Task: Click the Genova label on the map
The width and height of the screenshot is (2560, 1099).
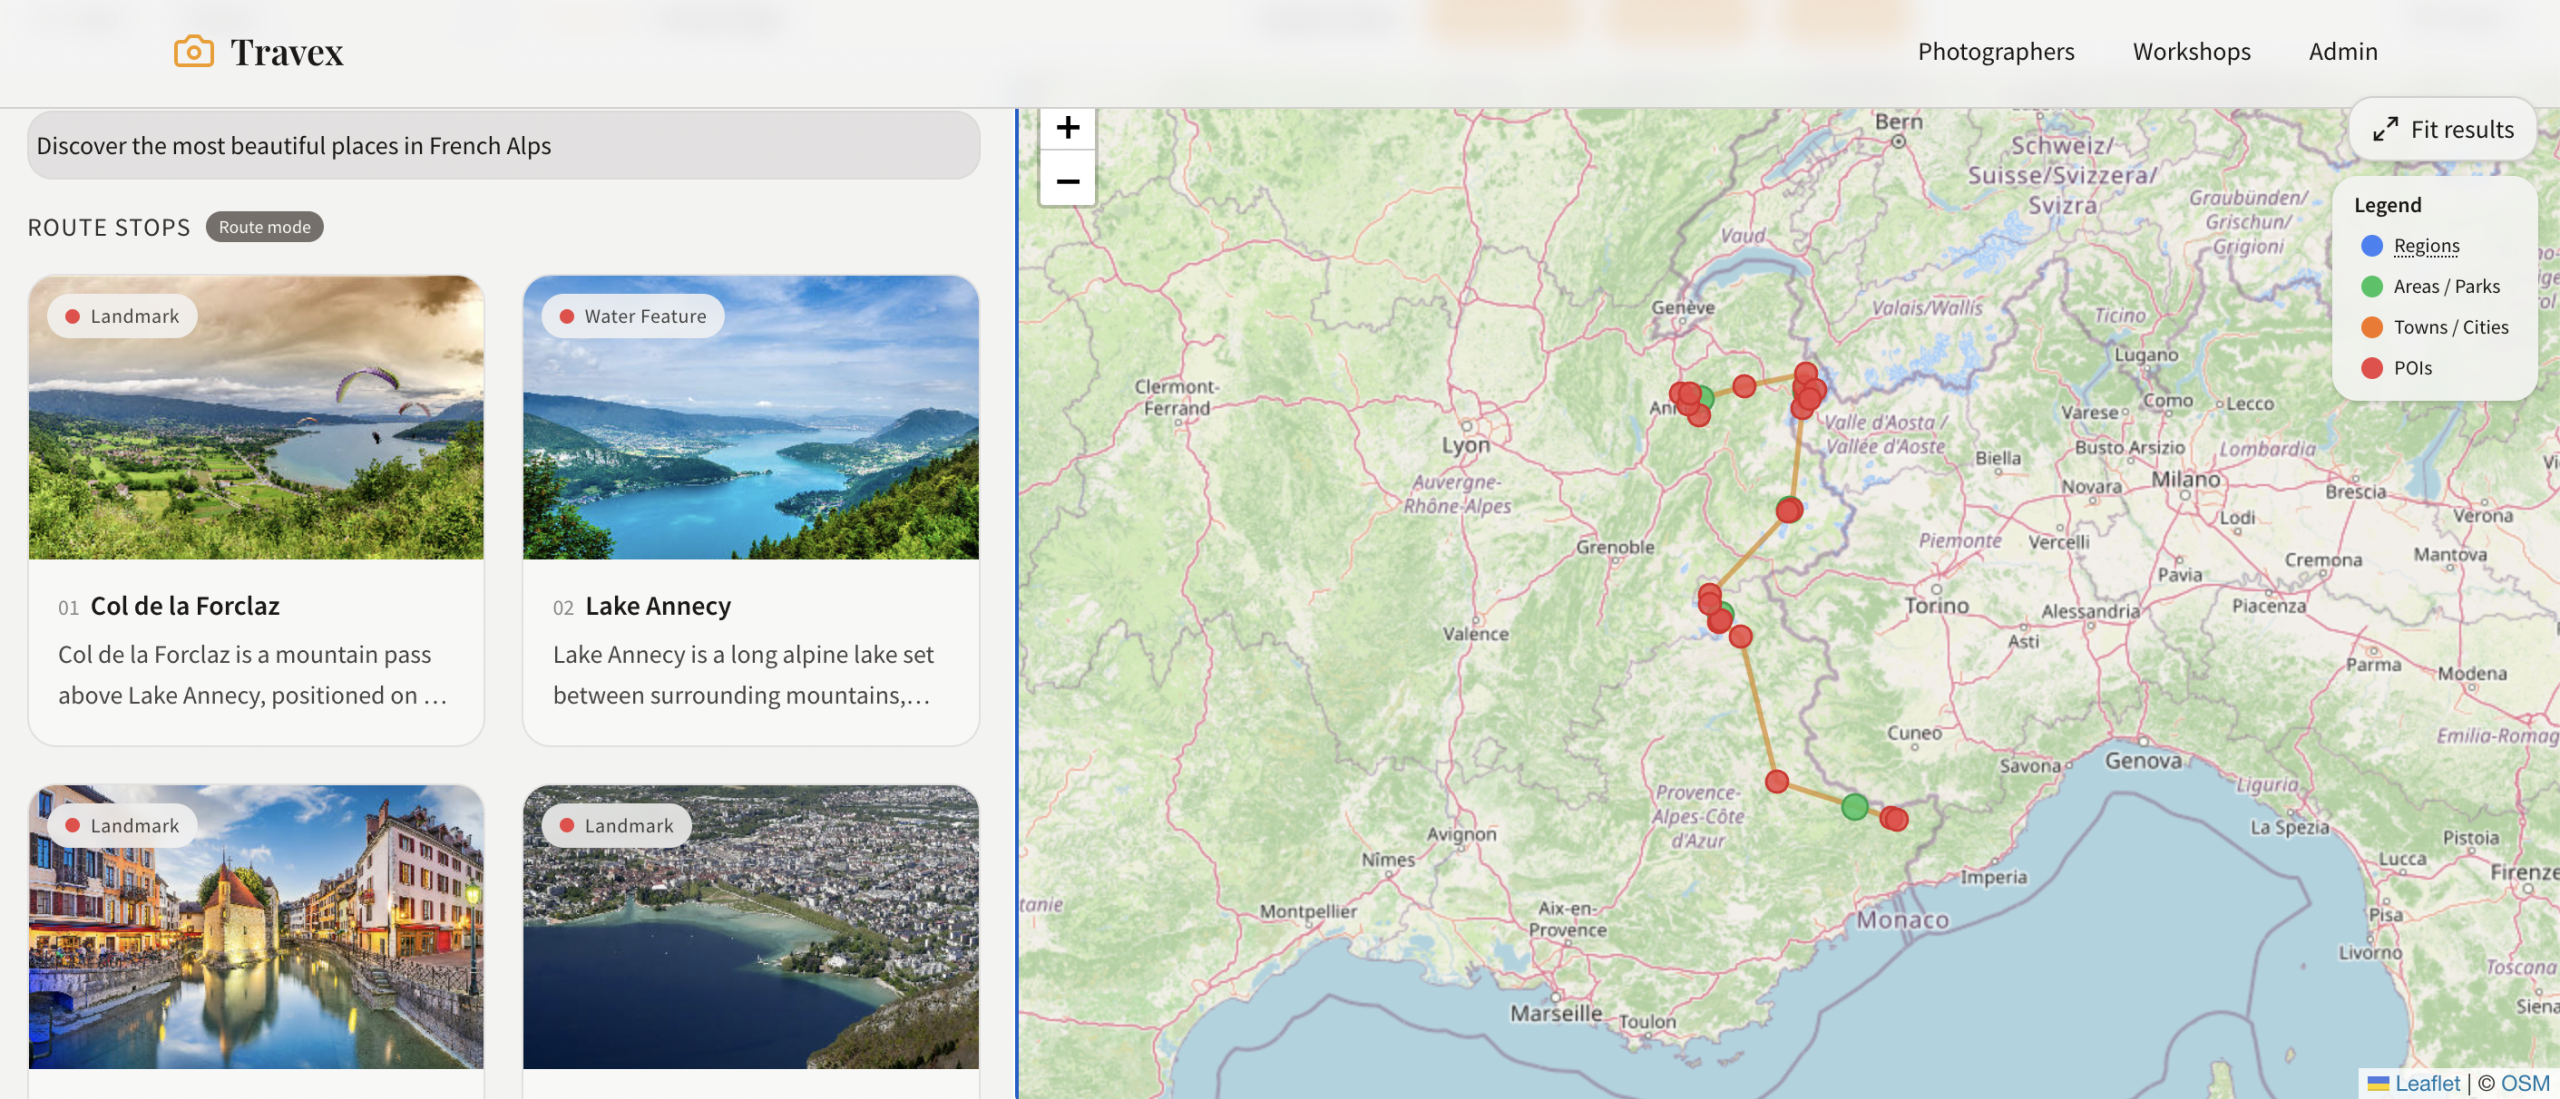Action: (x=2143, y=761)
